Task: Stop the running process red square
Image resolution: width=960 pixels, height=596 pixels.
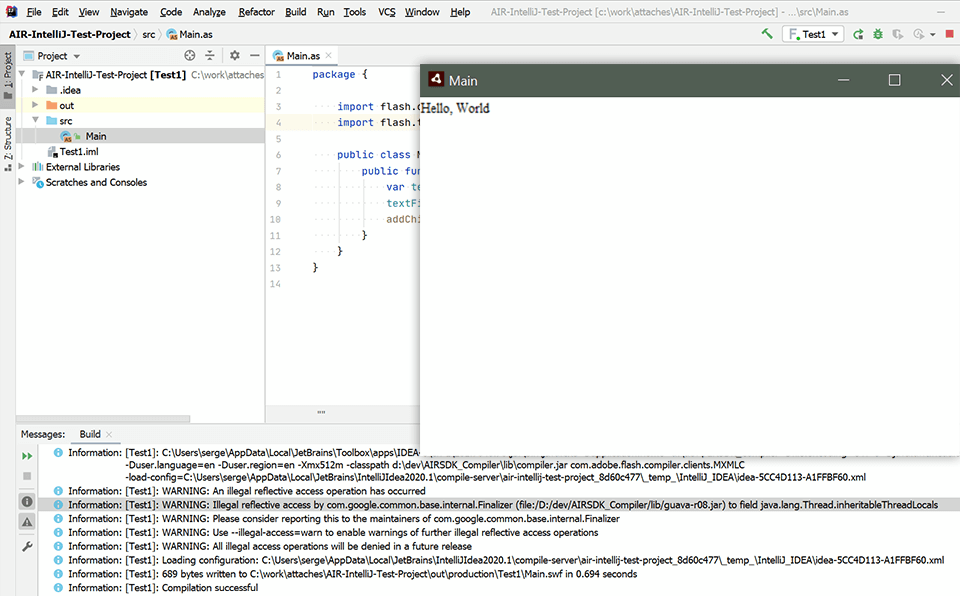Action: point(950,34)
